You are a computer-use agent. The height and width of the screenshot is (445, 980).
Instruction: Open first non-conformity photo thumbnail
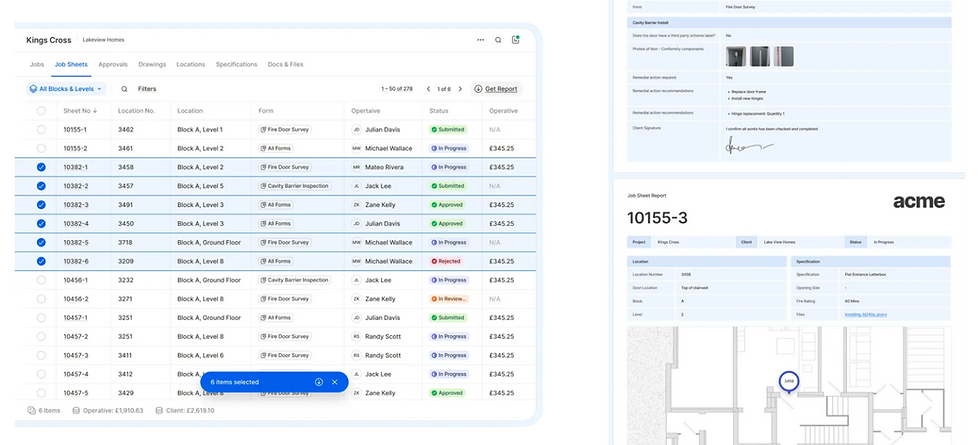click(736, 56)
